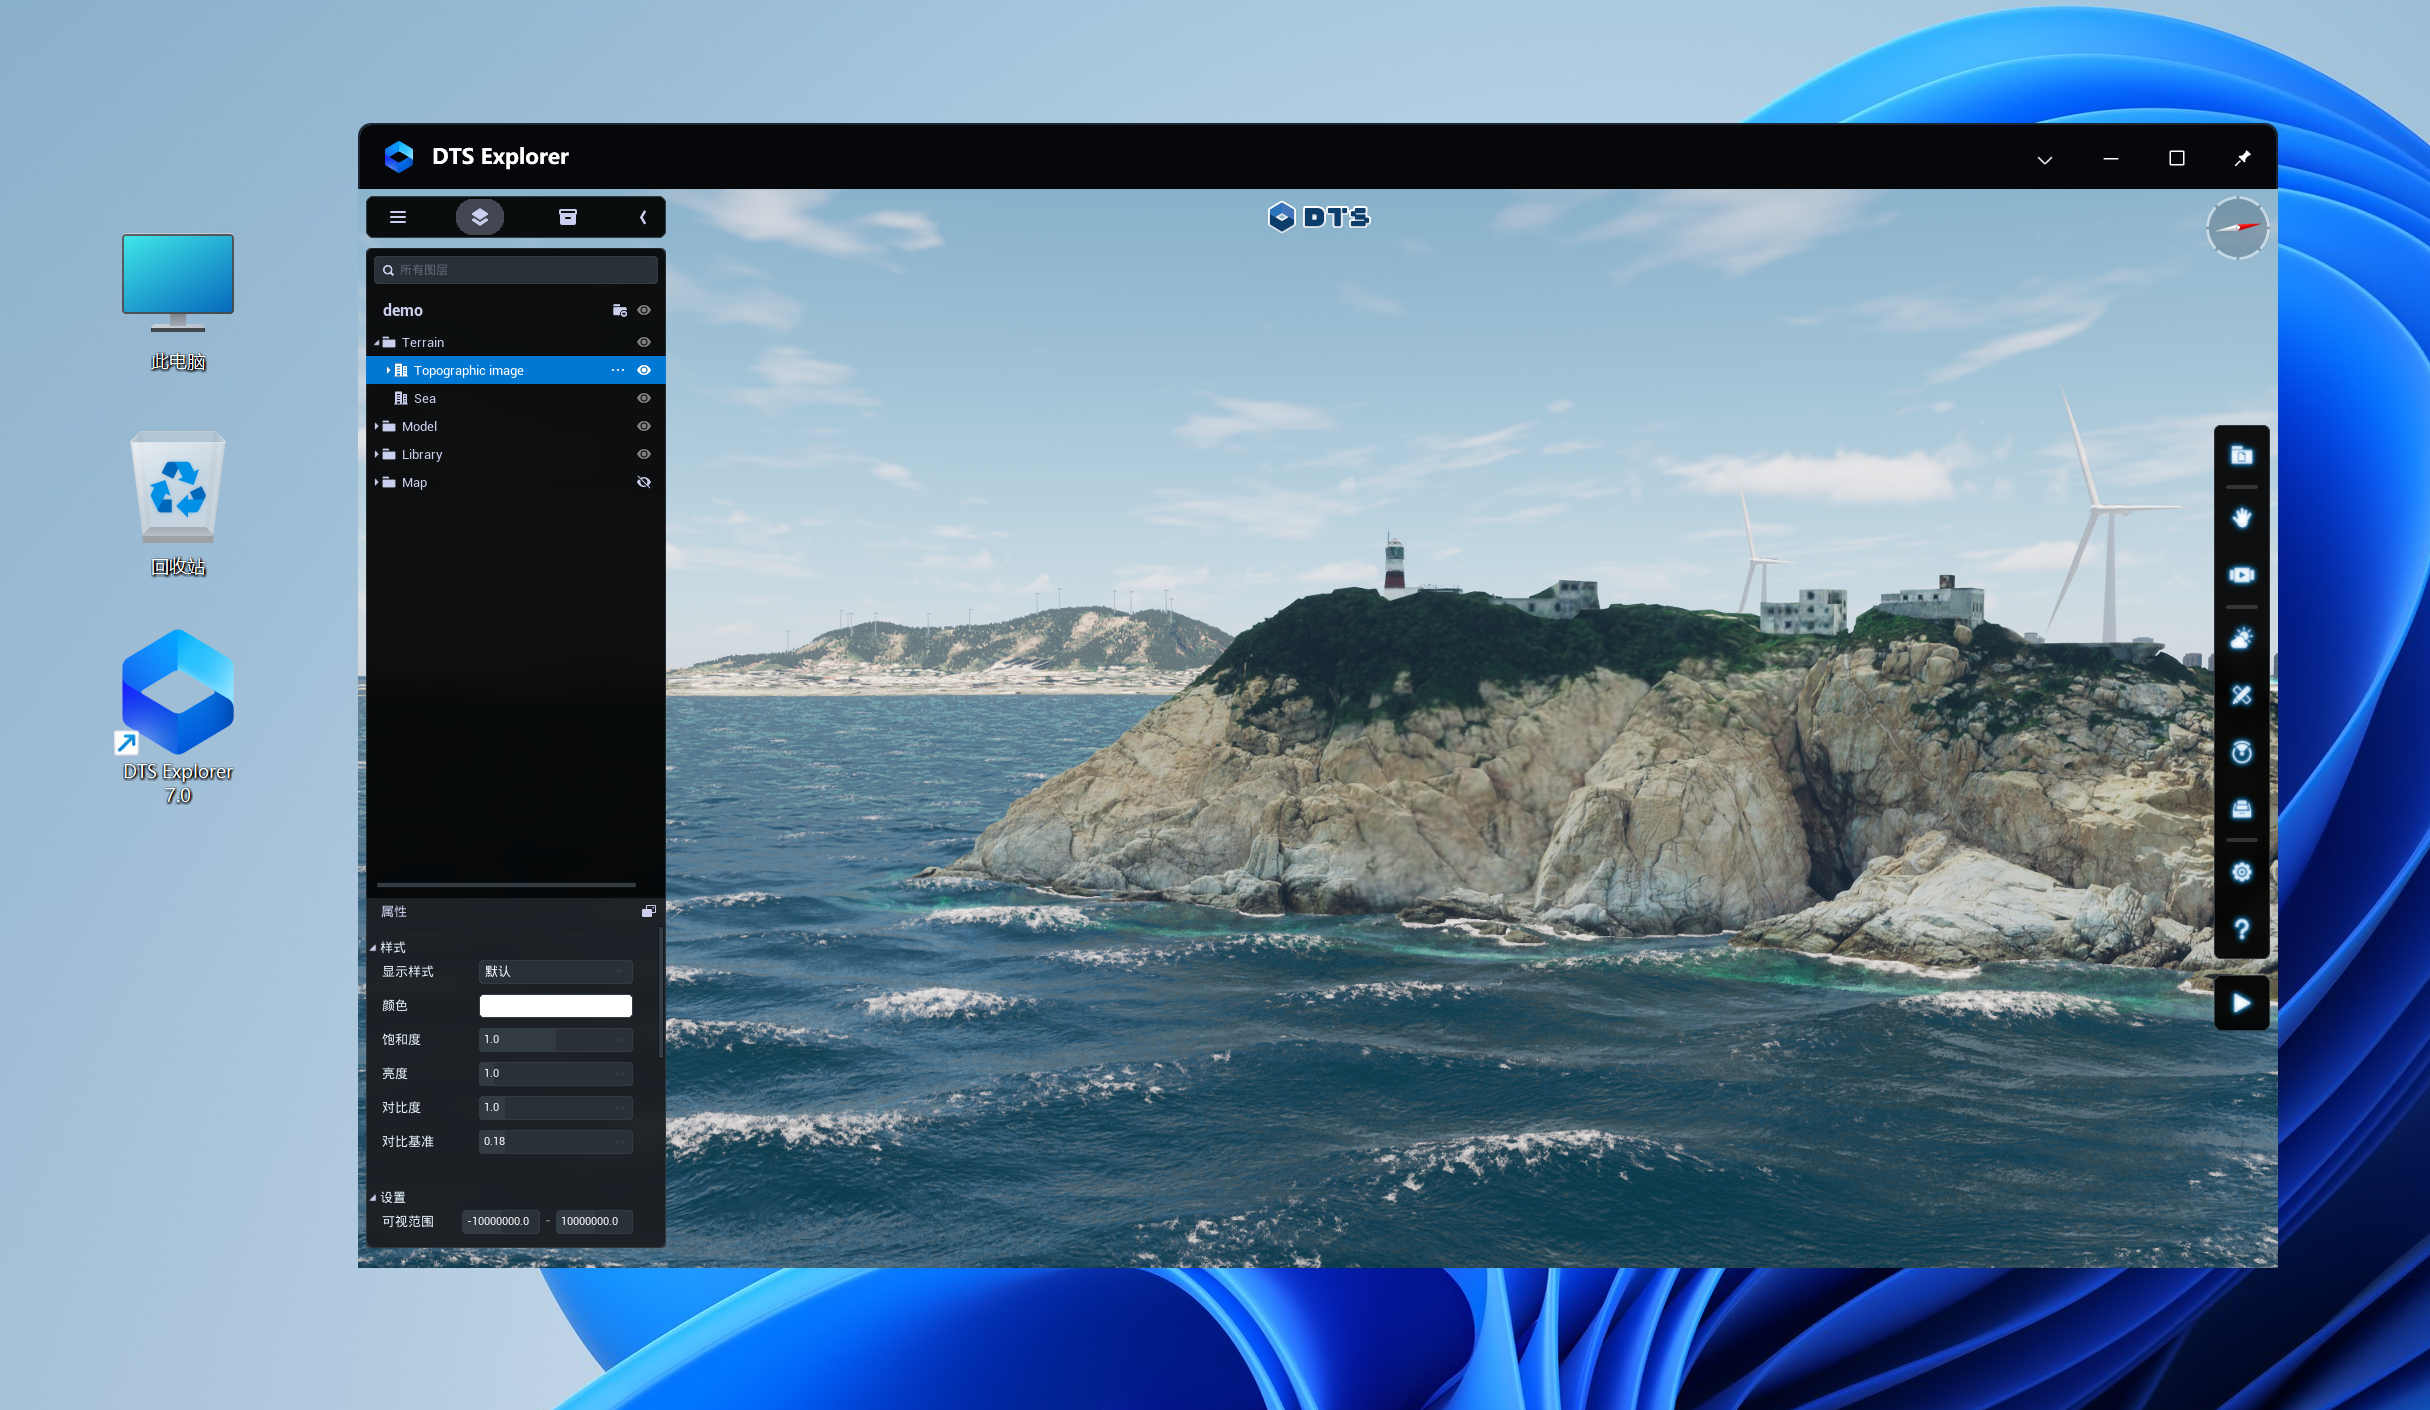Toggle visibility of the Model folder
The height and width of the screenshot is (1410, 2430).
point(644,426)
